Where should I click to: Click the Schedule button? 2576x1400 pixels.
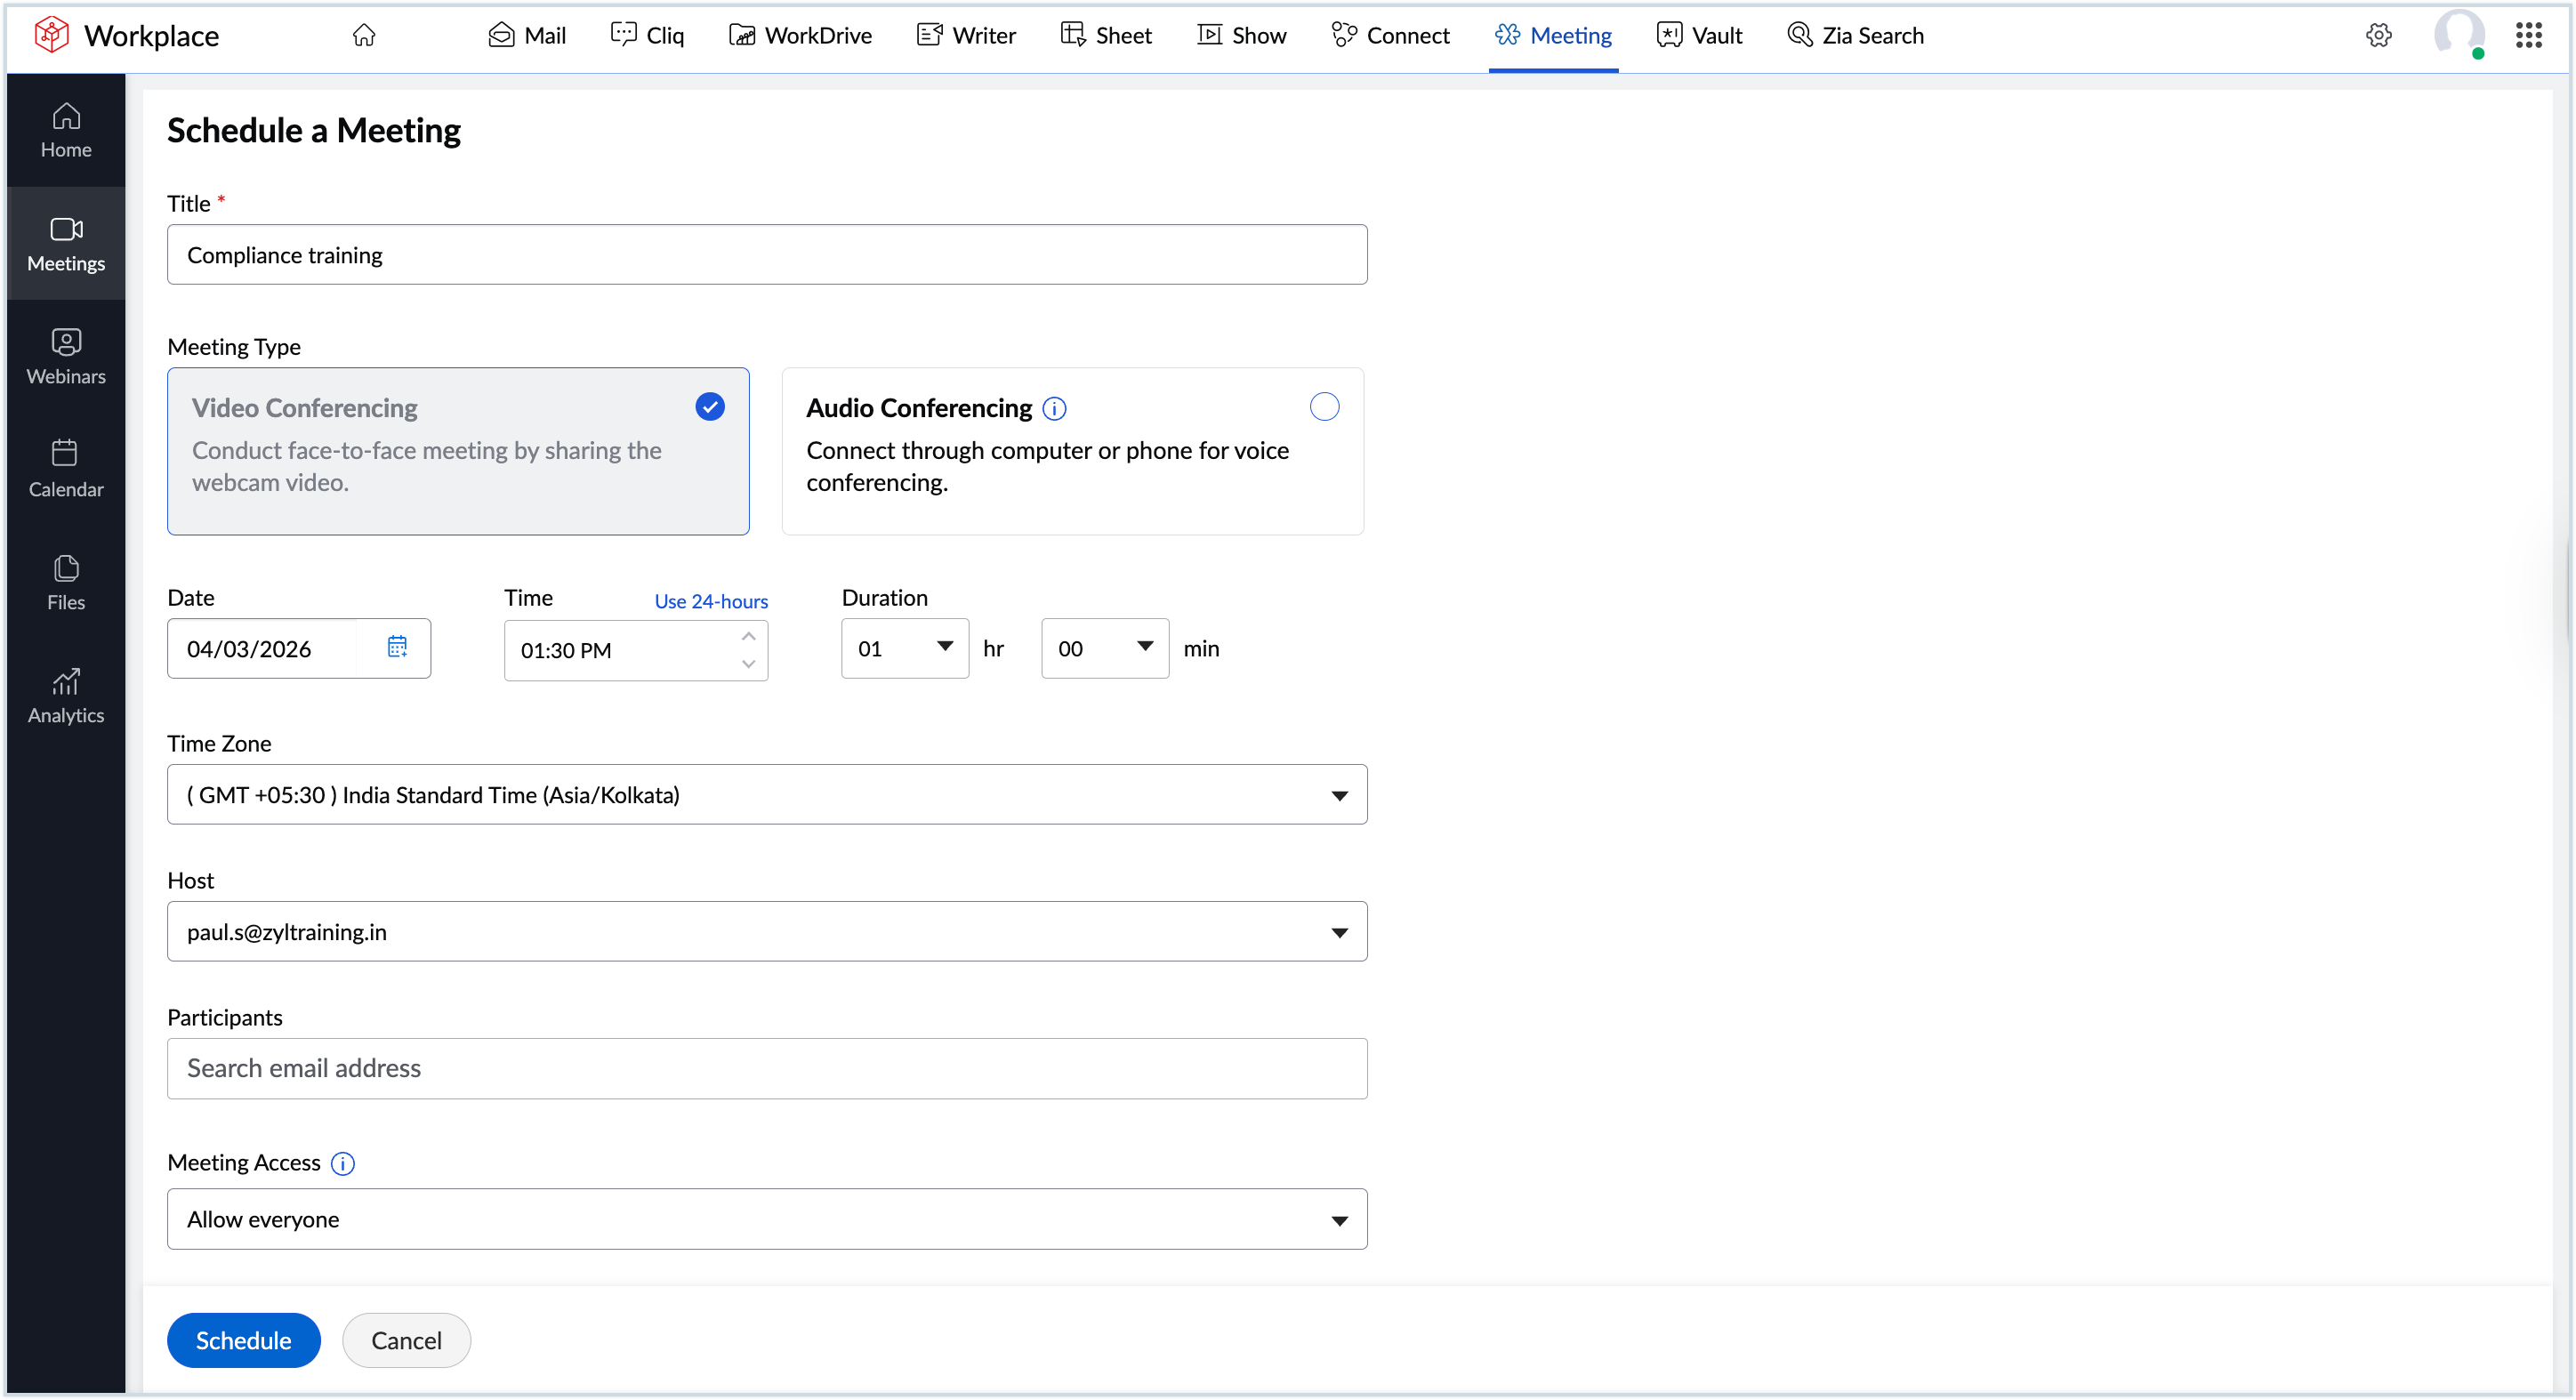point(243,1340)
